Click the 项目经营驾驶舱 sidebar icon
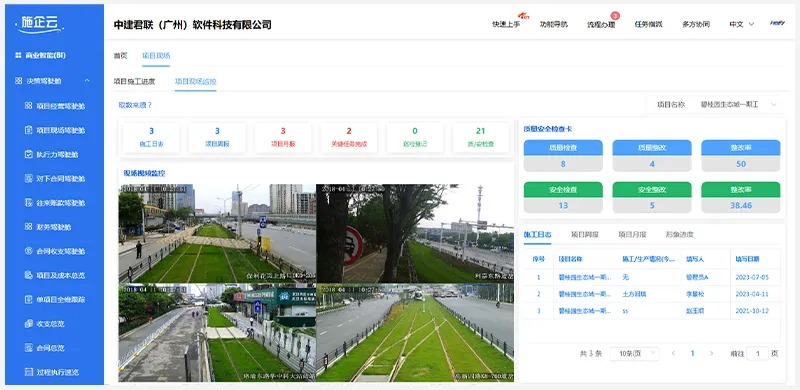This screenshot has width=800, height=390. (x=29, y=106)
